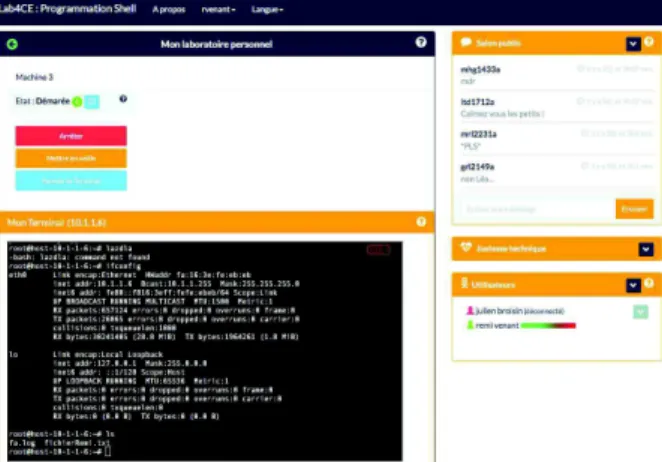Click the heart icon in Assistance technique
Image resolution: width=662 pixels, height=462 pixels.
466,247
